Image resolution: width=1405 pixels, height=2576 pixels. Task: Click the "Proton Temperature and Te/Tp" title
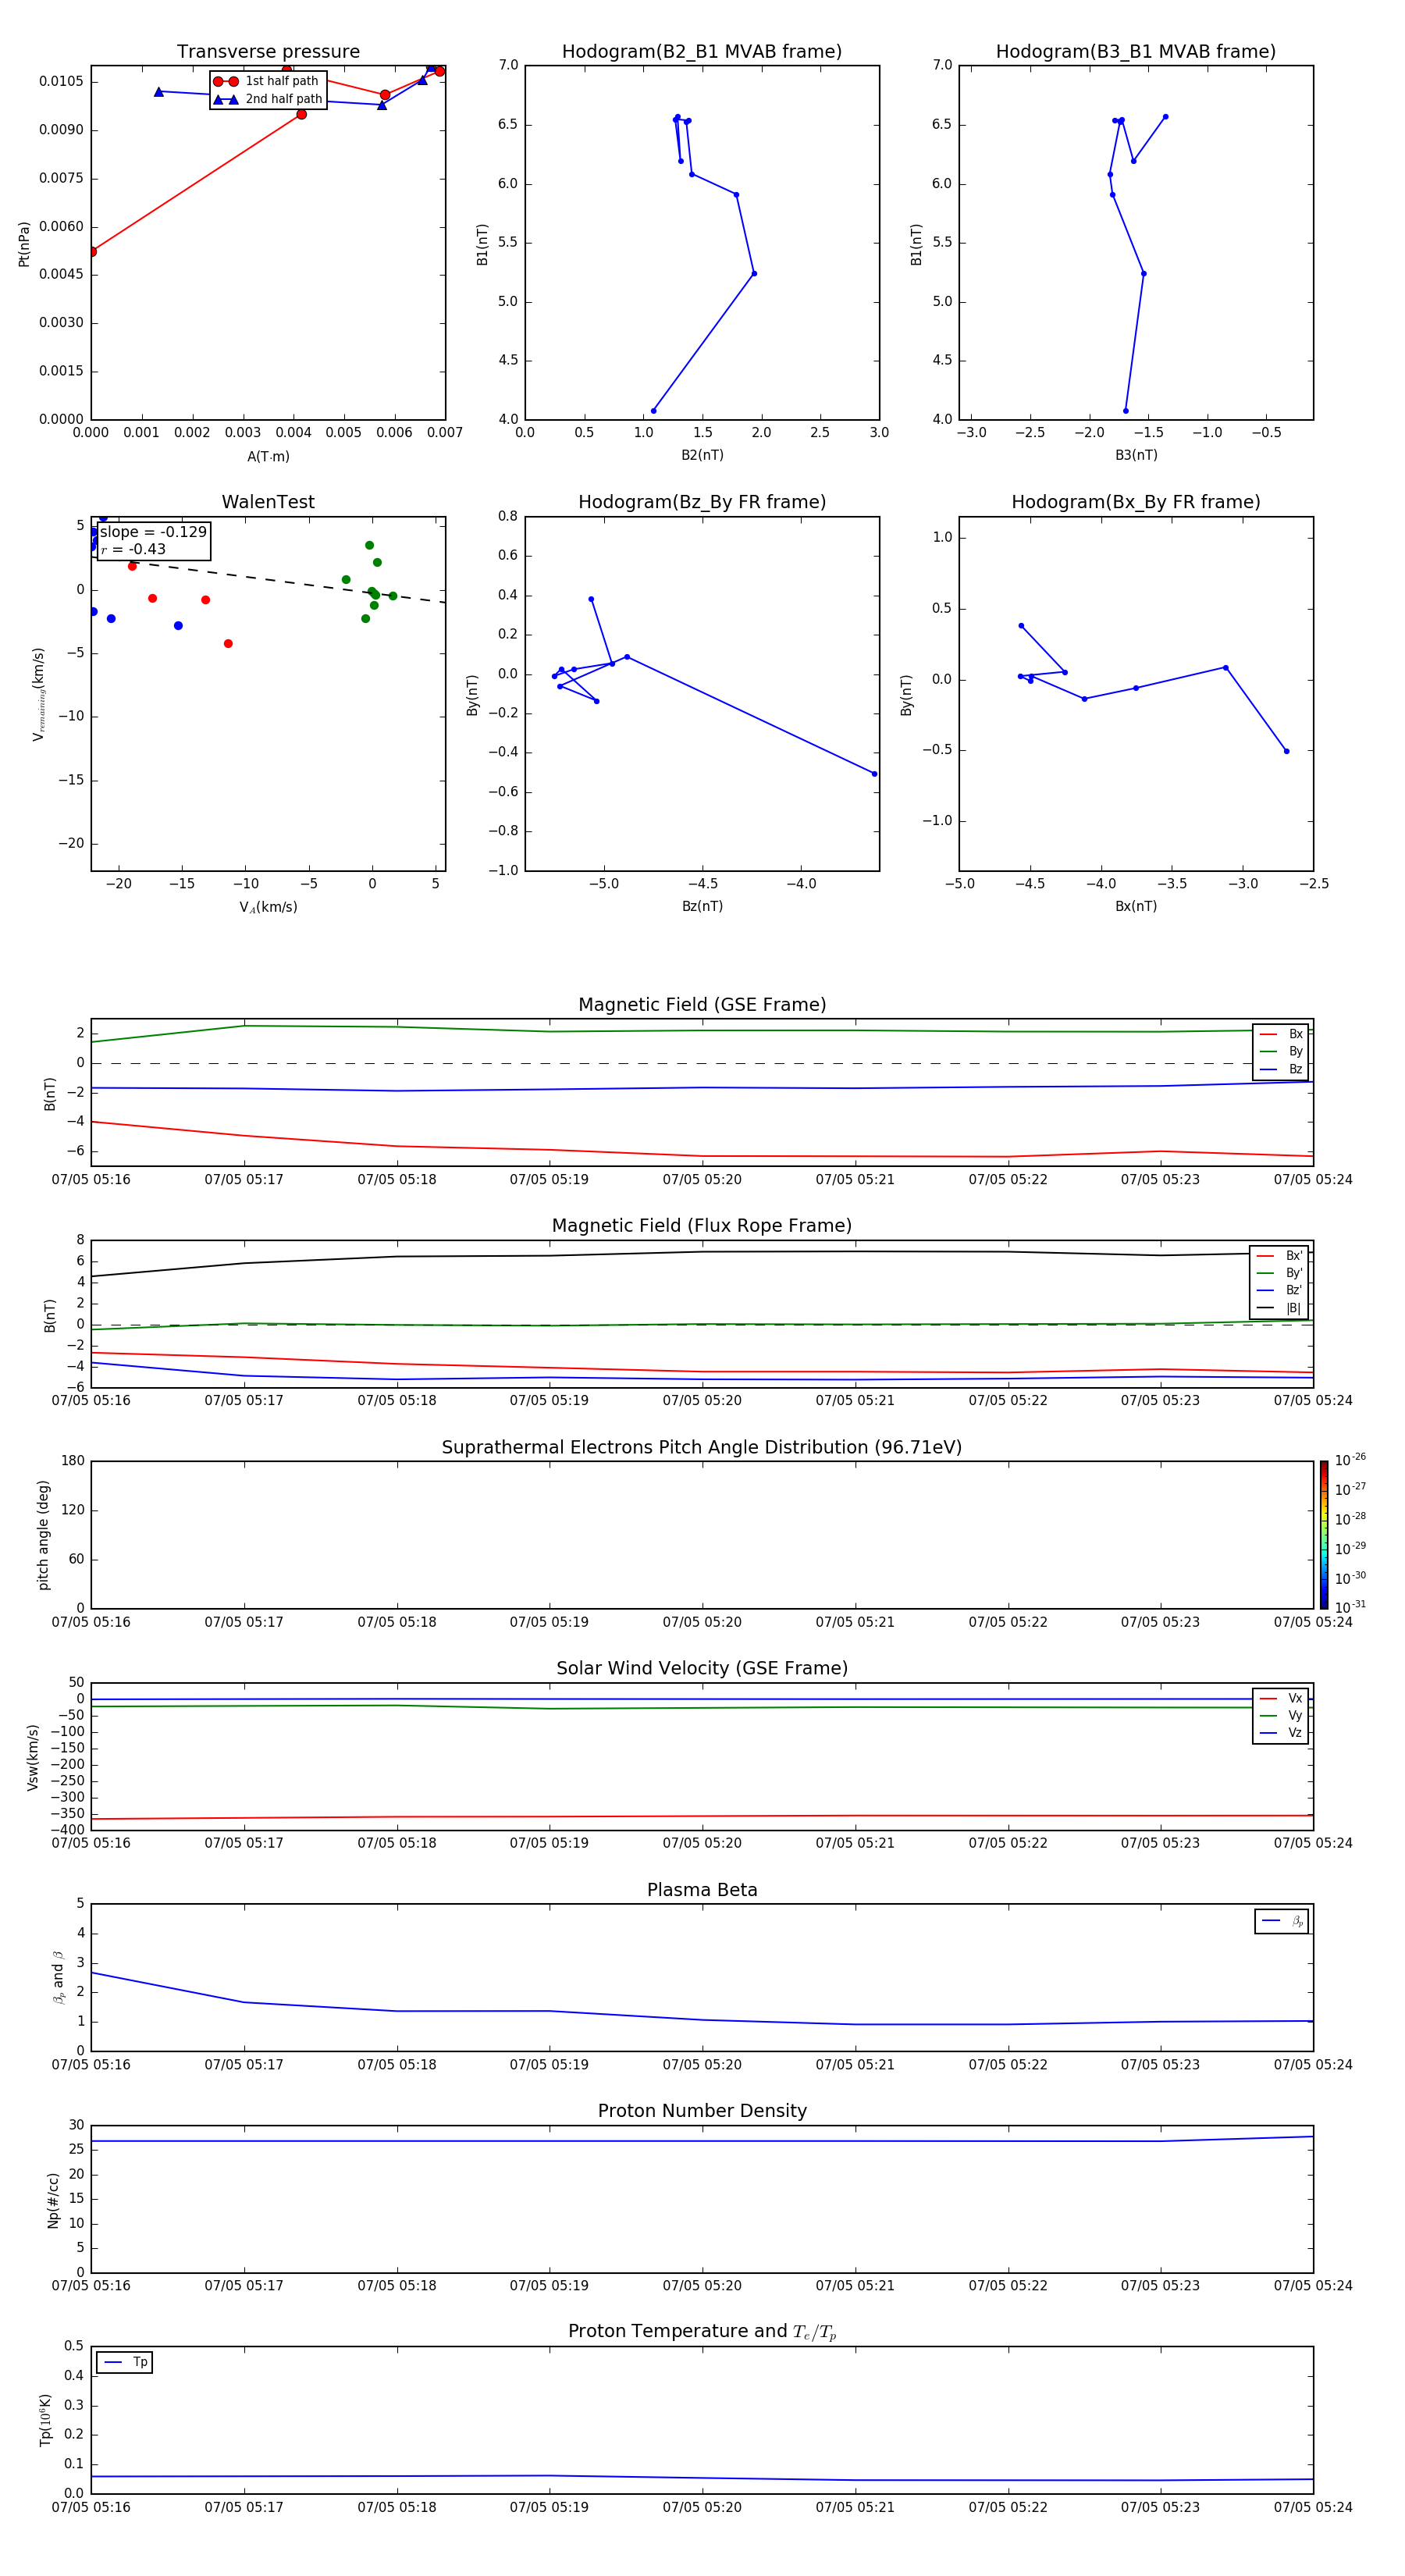pos(702,2331)
